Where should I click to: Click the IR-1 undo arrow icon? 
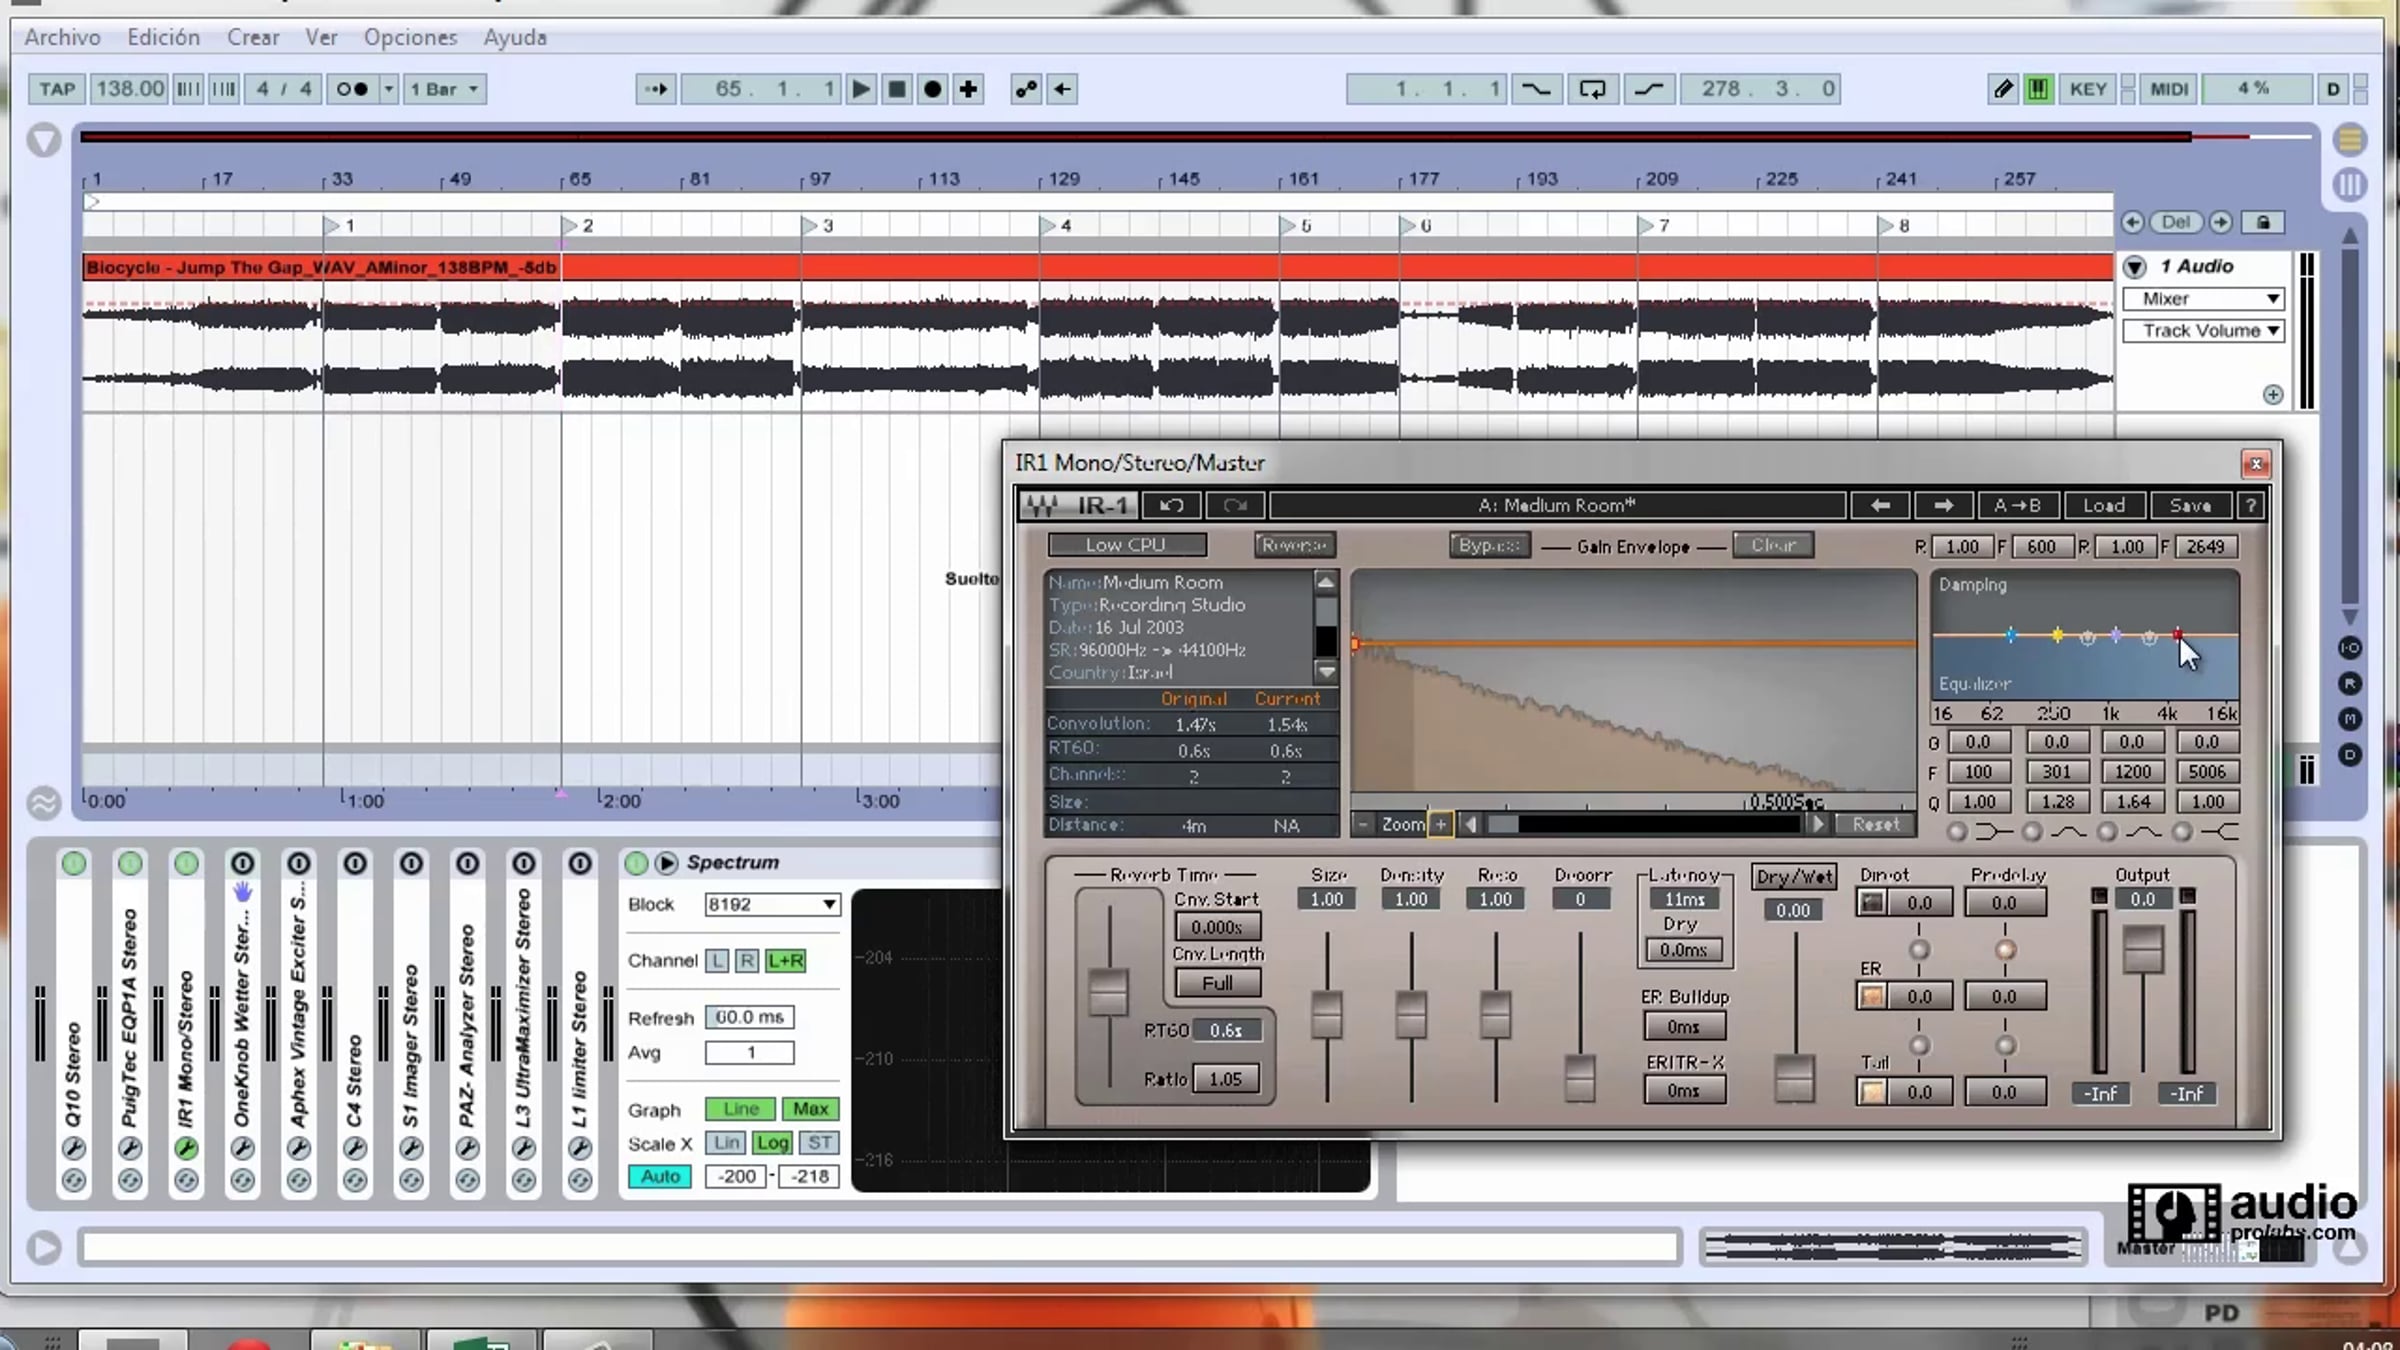(1171, 506)
